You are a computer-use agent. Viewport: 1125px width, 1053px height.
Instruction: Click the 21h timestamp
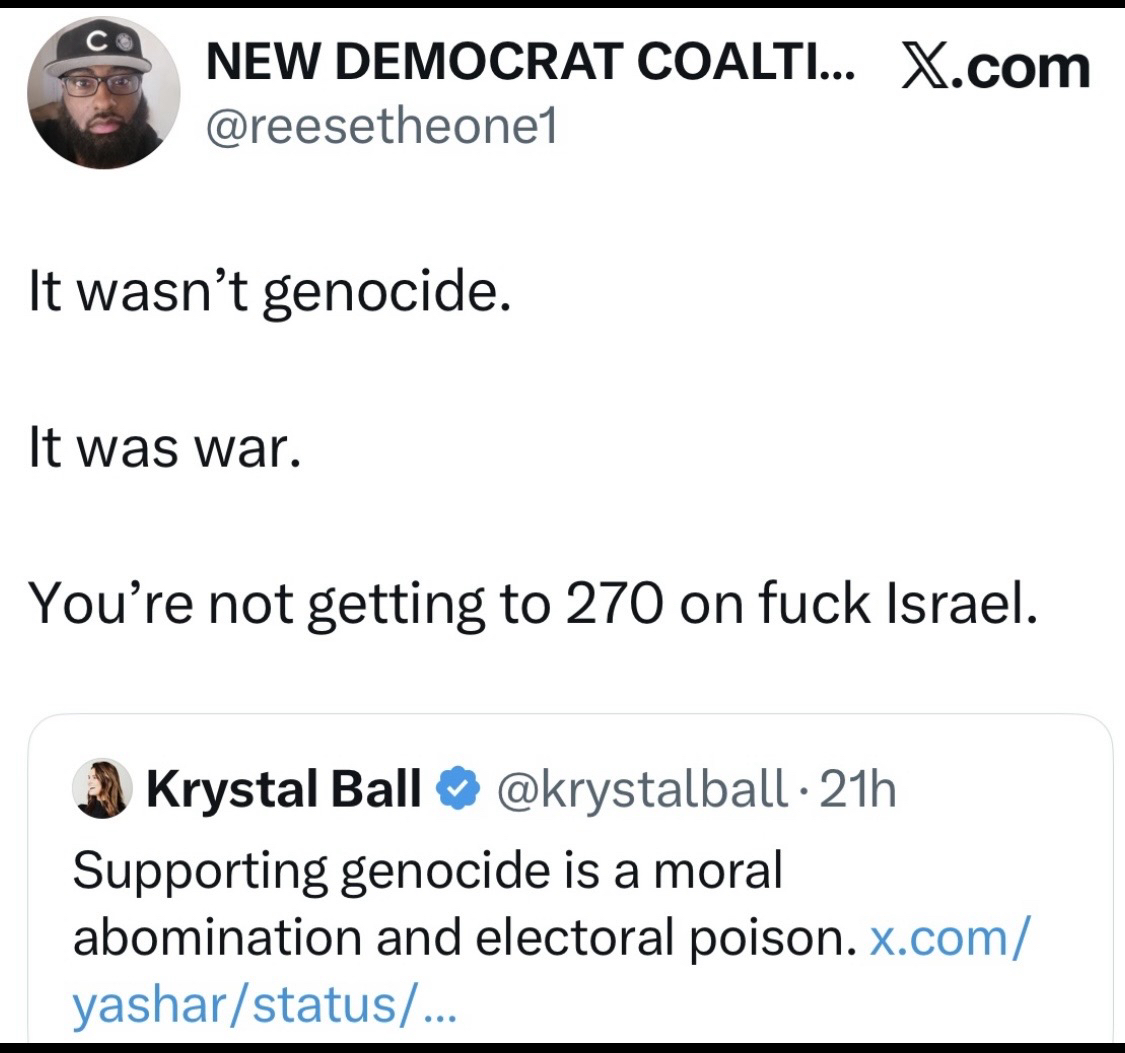click(859, 790)
